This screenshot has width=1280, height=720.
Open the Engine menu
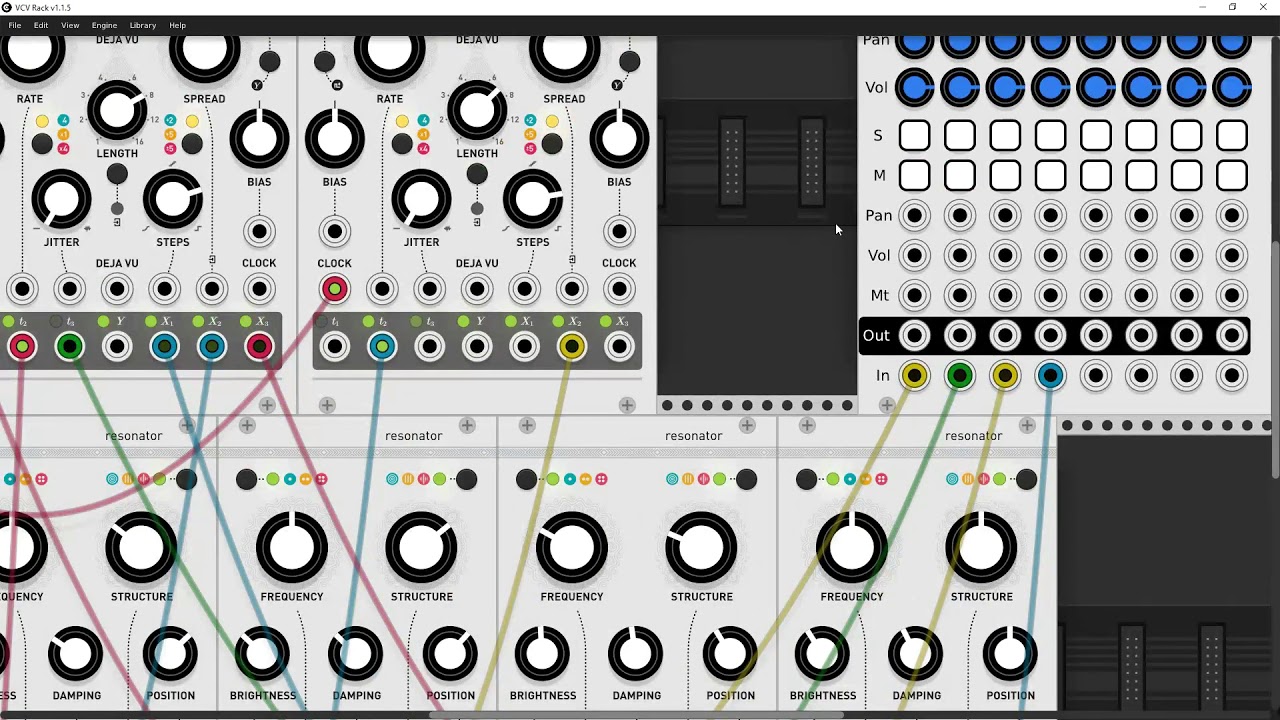point(104,25)
